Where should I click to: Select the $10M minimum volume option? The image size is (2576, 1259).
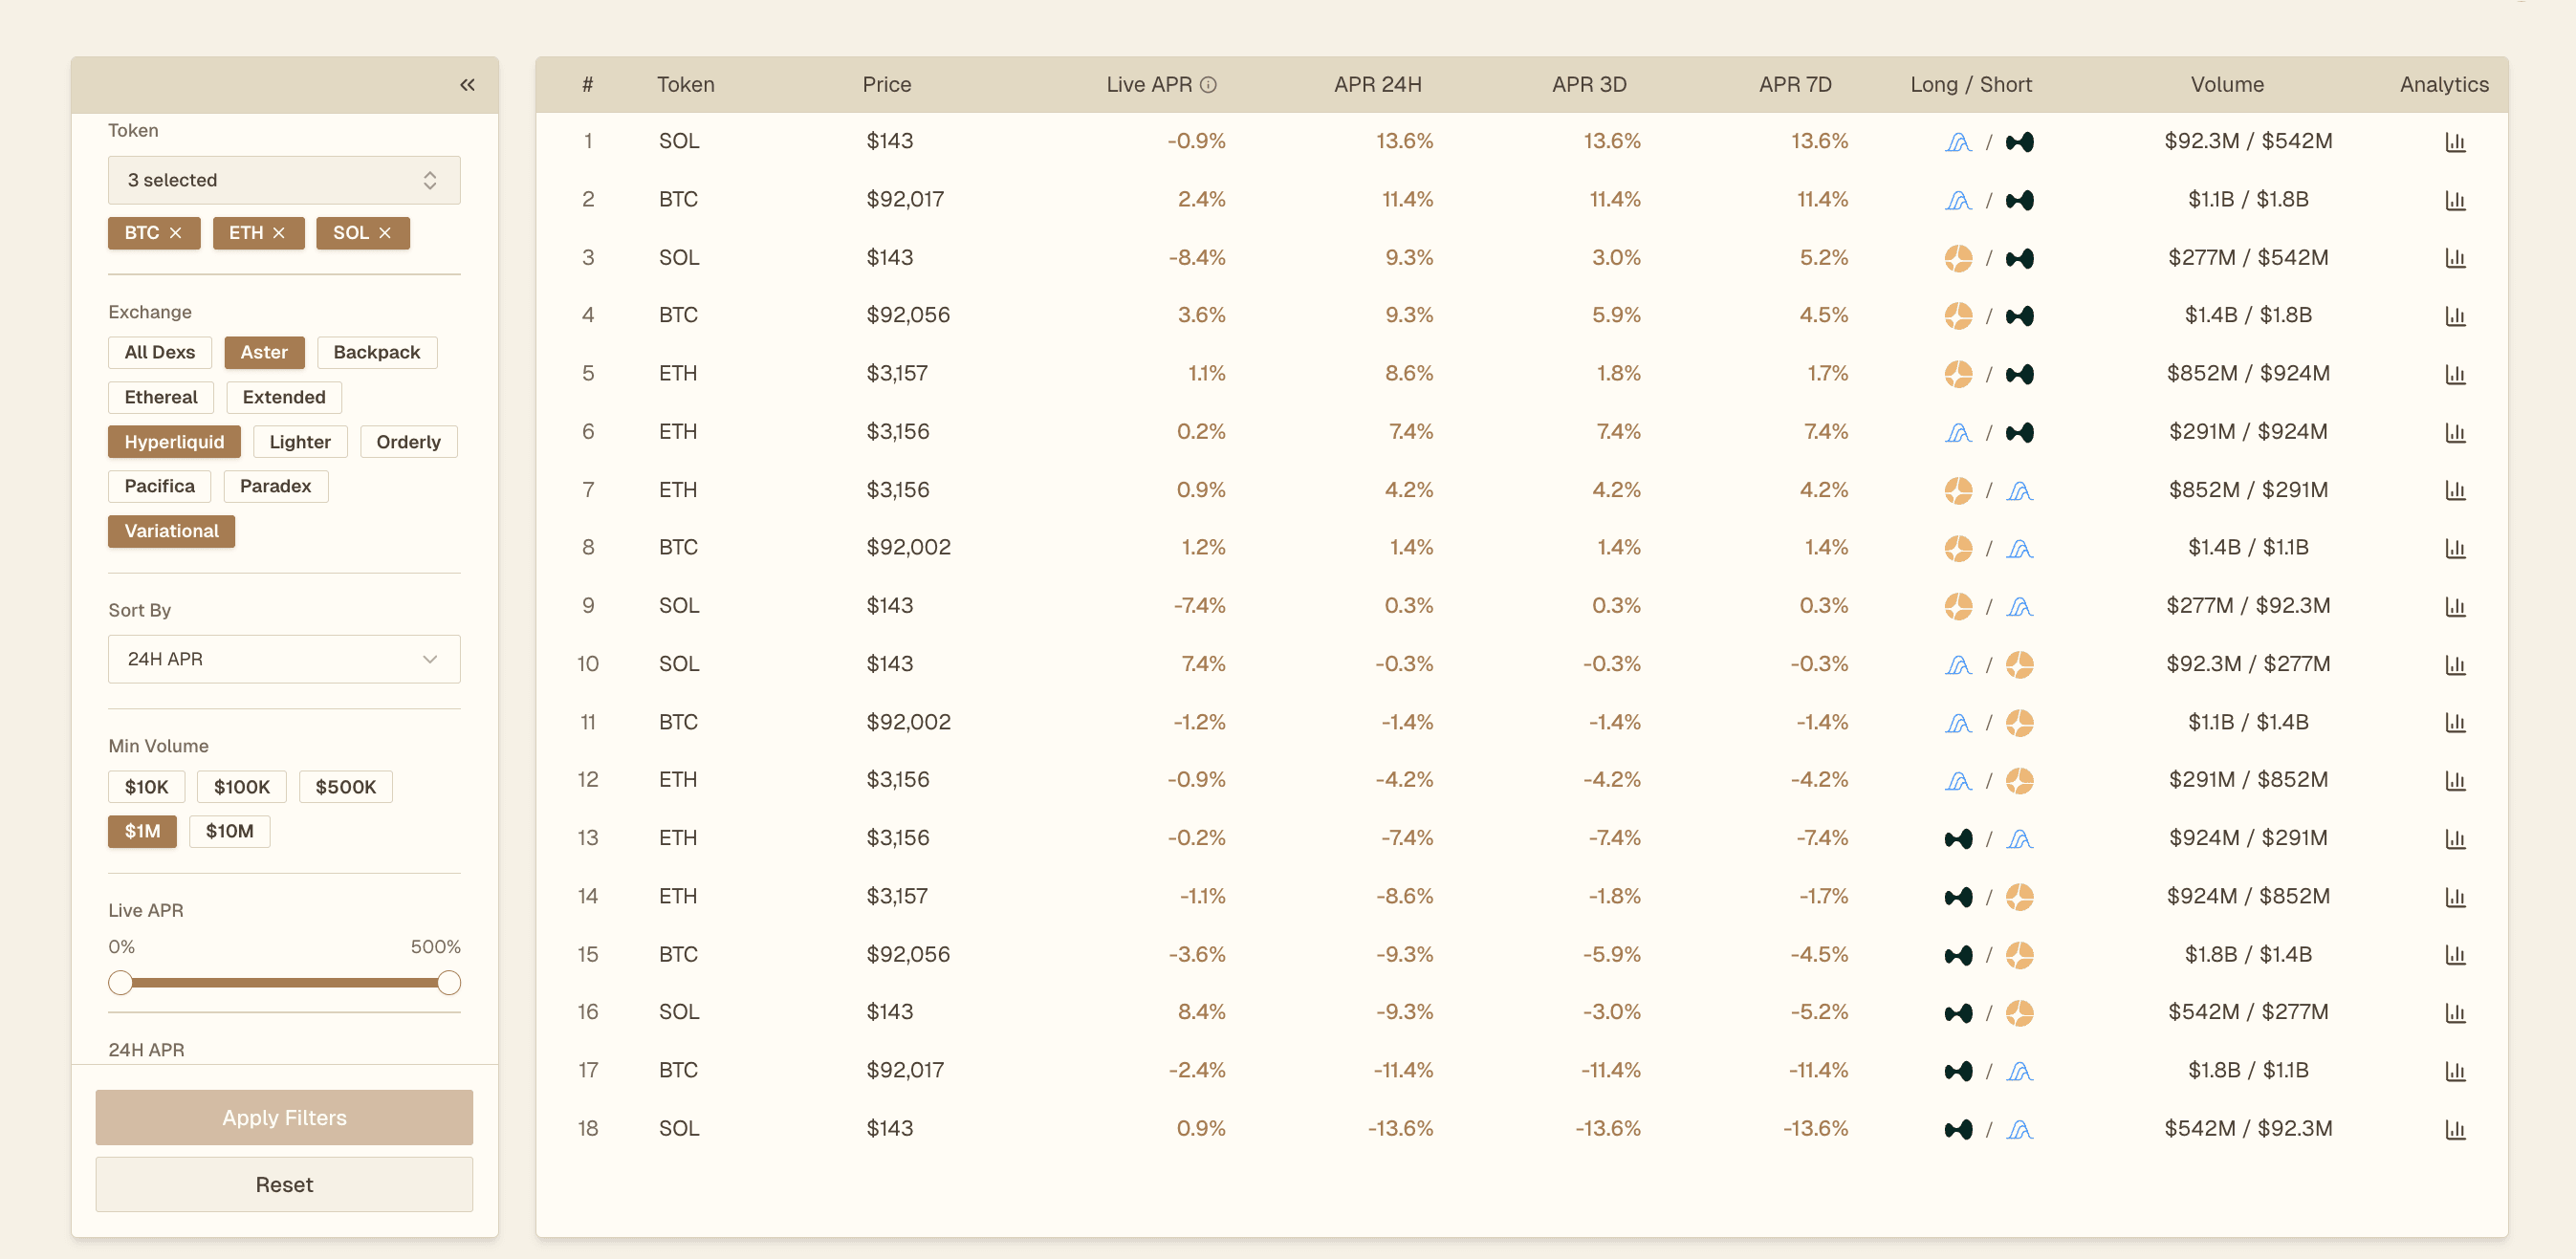pos(229,831)
